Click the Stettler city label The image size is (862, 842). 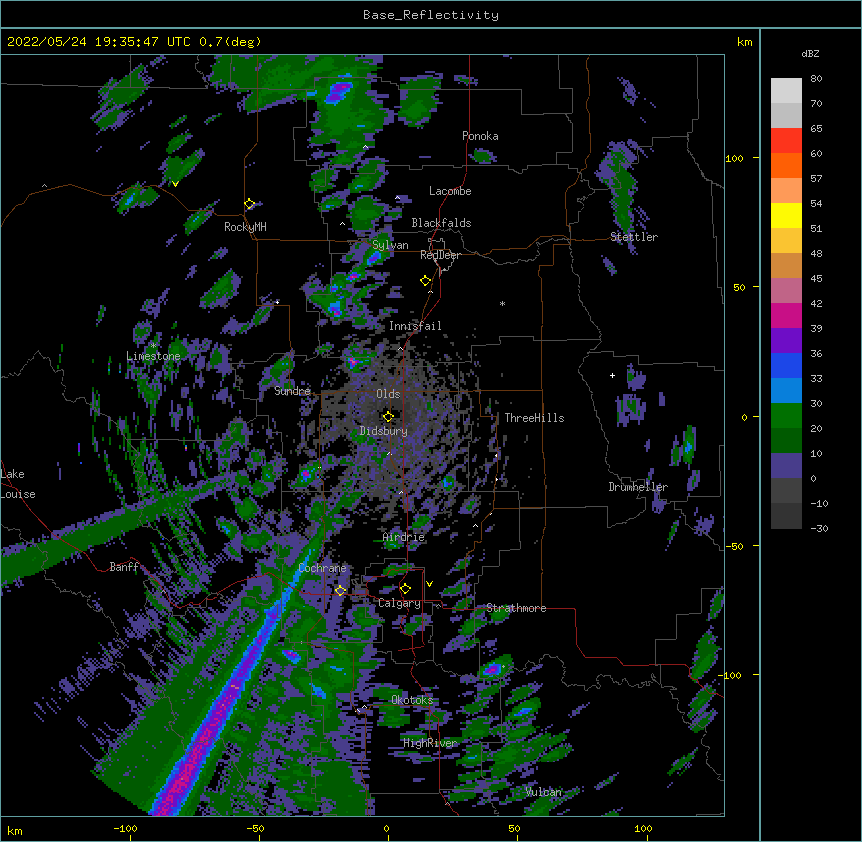(x=634, y=237)
